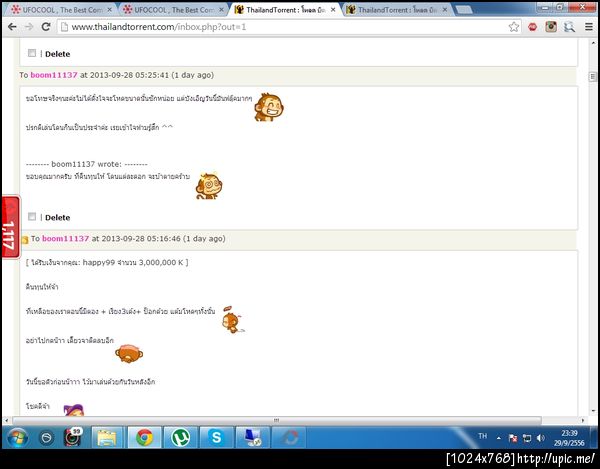Tick the checkbox under the boom11137 quoted message
This screenshot has width=600, height=469.
click(32, 217)
